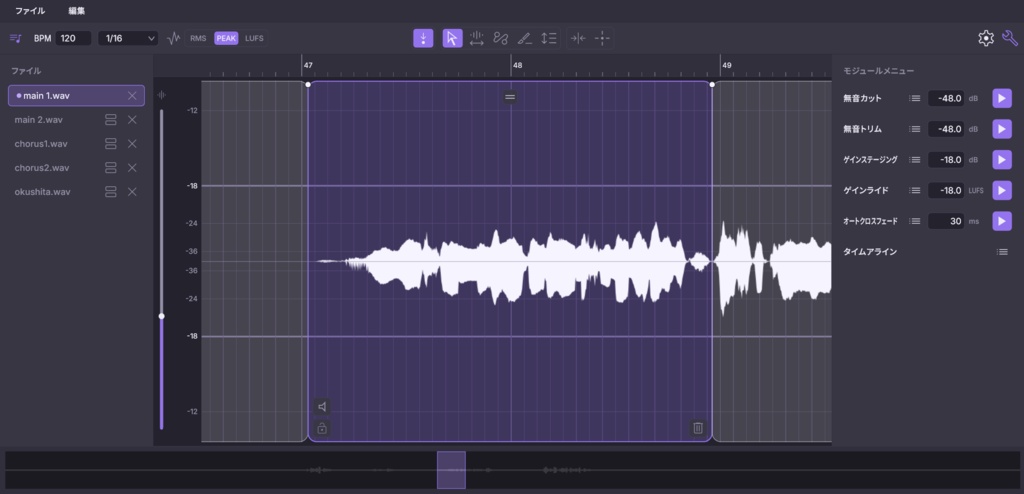Screen dimensions: 1024x494
Task: Click the horizontal zoom-to-fit icon
Action: [578, 39]
